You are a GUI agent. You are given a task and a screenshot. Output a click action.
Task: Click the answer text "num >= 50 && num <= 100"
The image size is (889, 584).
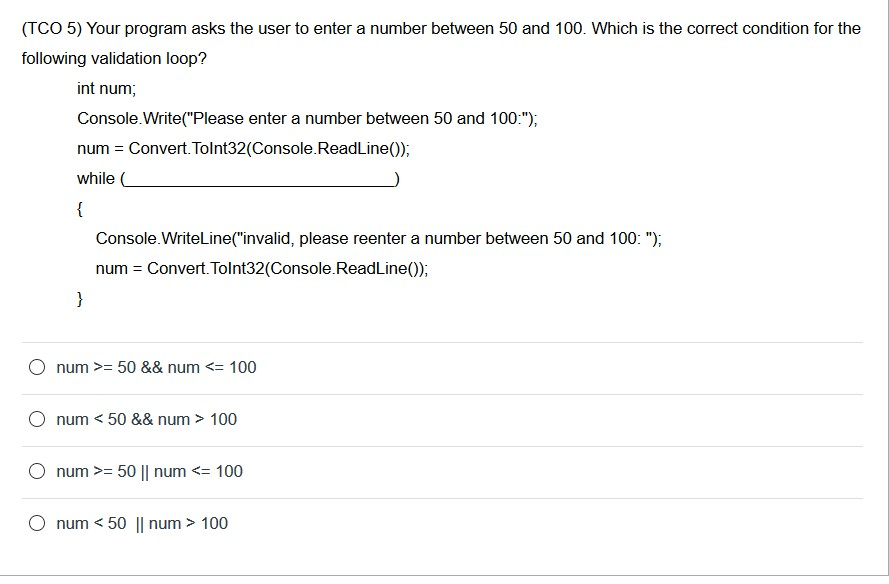(156, 367)
